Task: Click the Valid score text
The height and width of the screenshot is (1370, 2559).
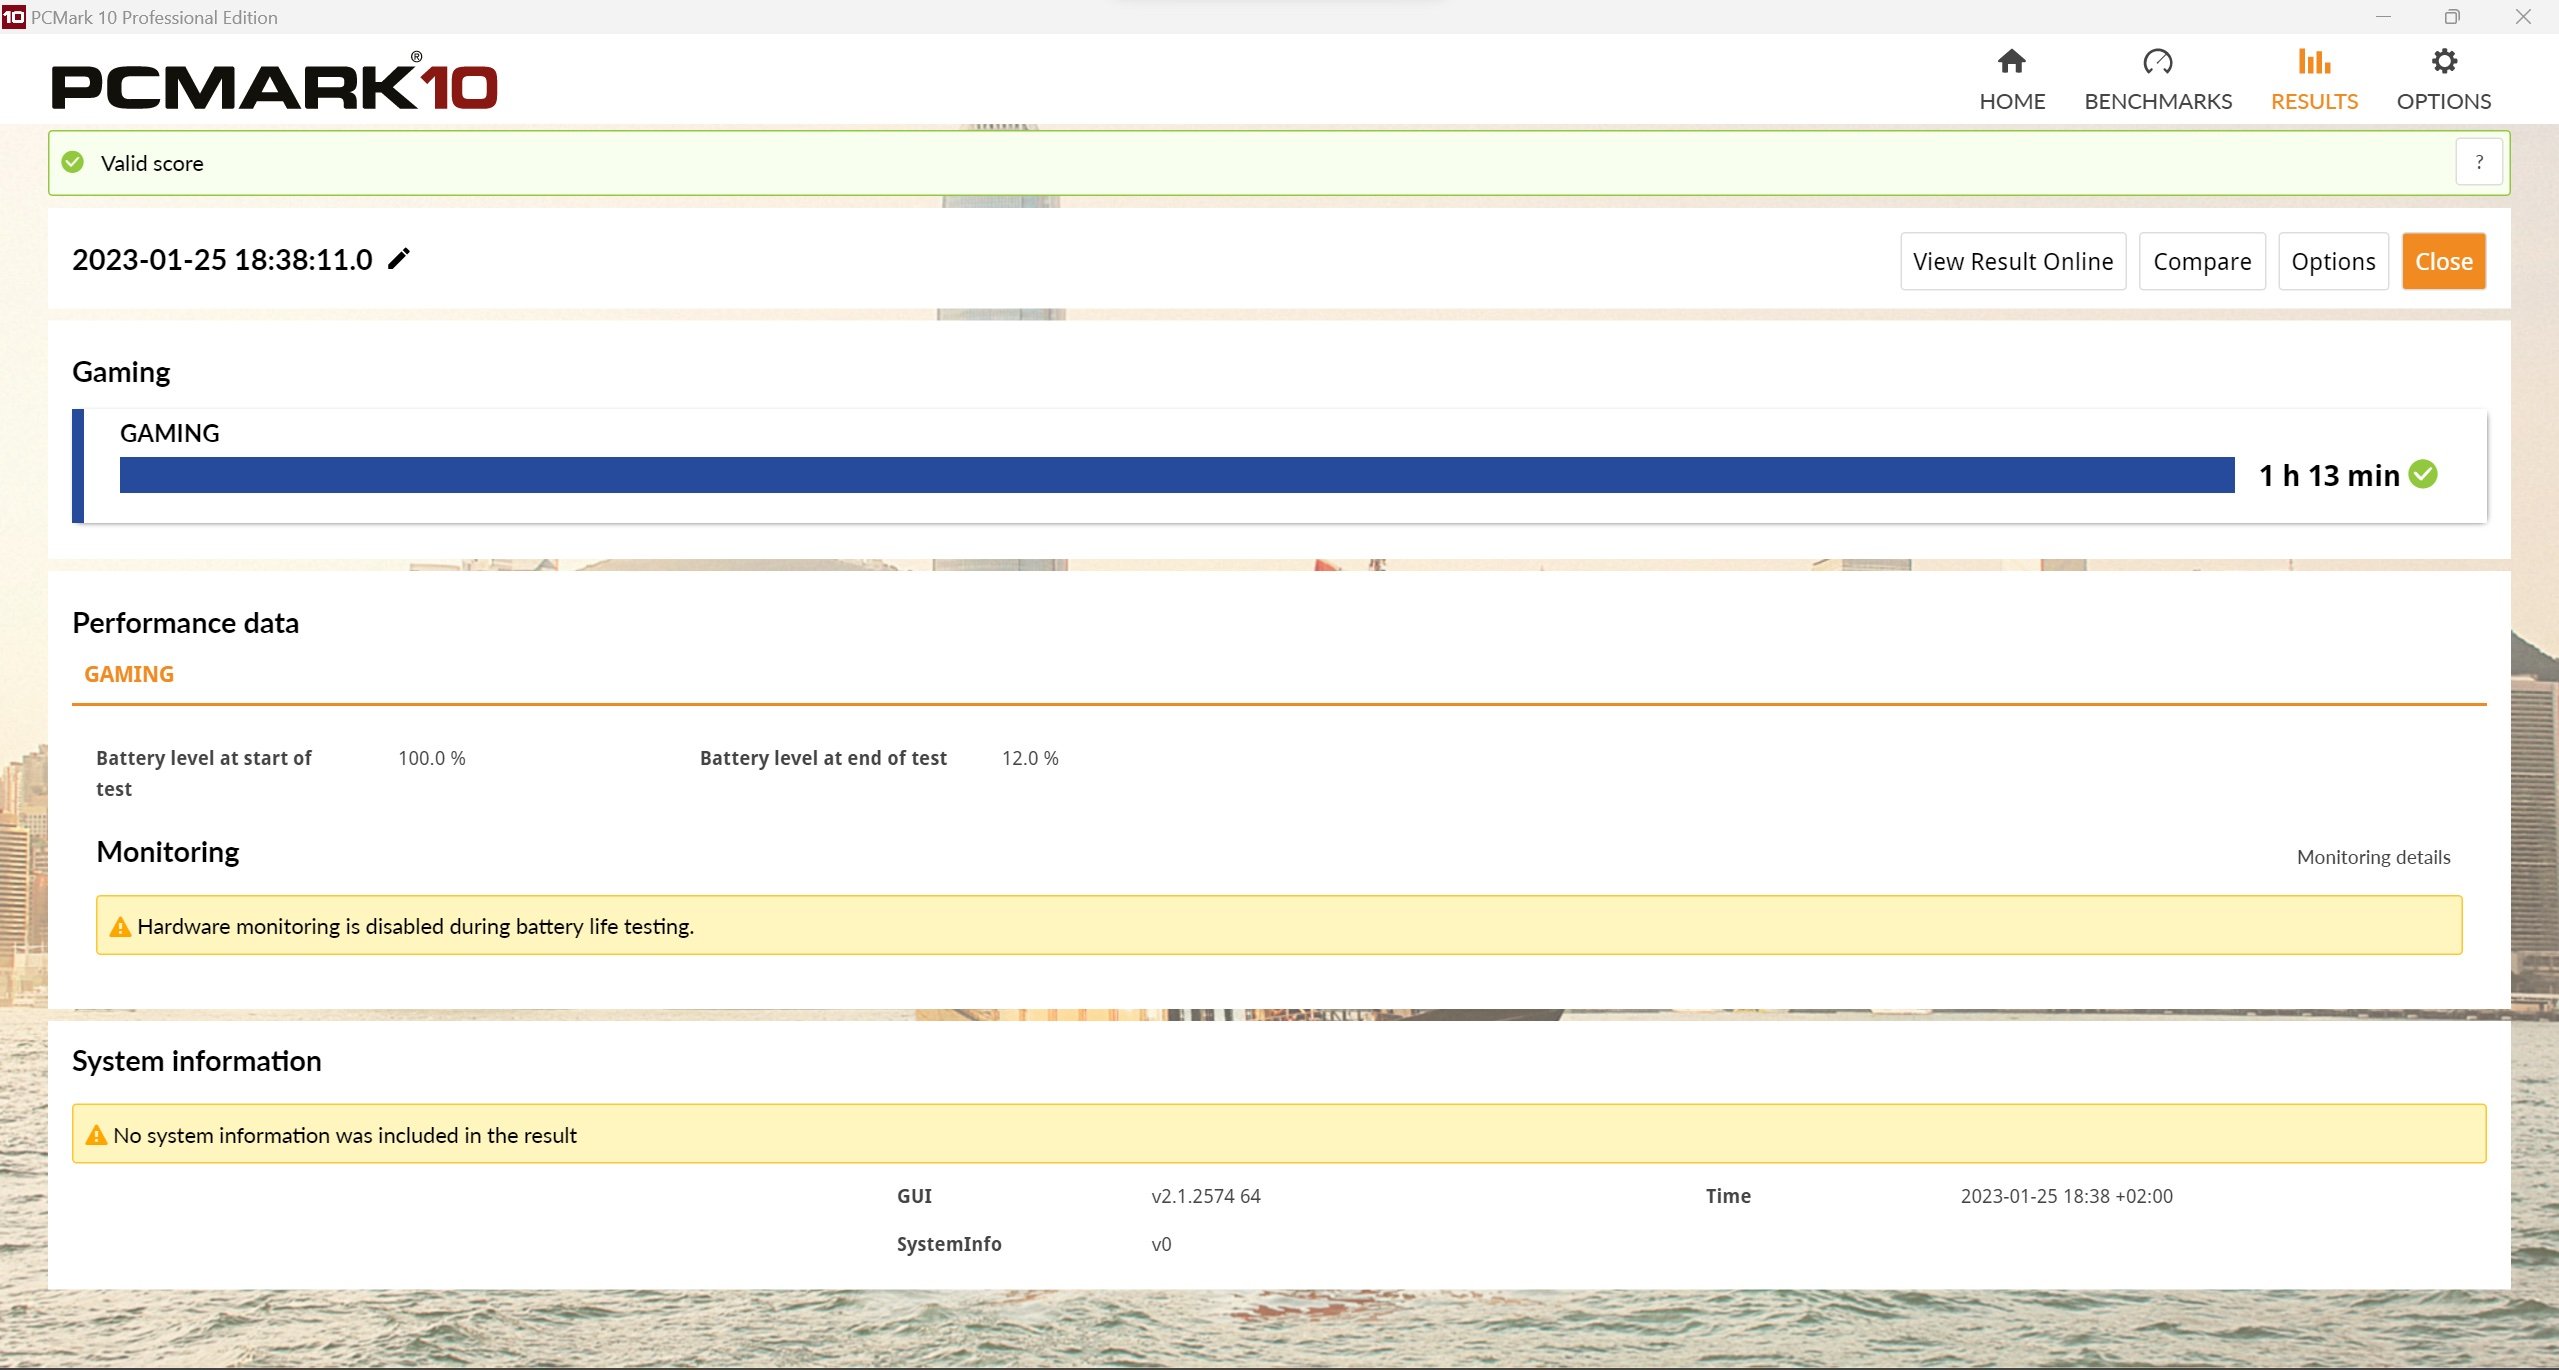Action: click(152, 163)
